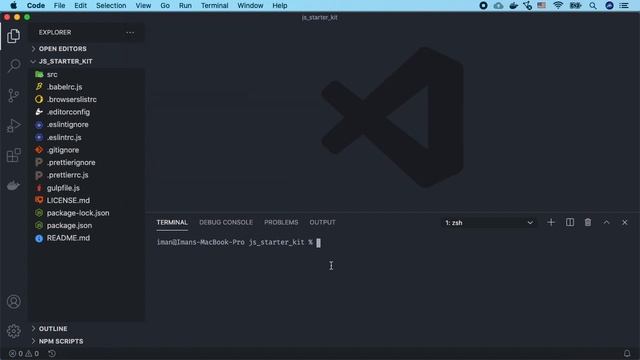Open the Docker whale menu bar icon
Image resolution: width=640 pixels, height=360 pixels.
click(513, 6)
